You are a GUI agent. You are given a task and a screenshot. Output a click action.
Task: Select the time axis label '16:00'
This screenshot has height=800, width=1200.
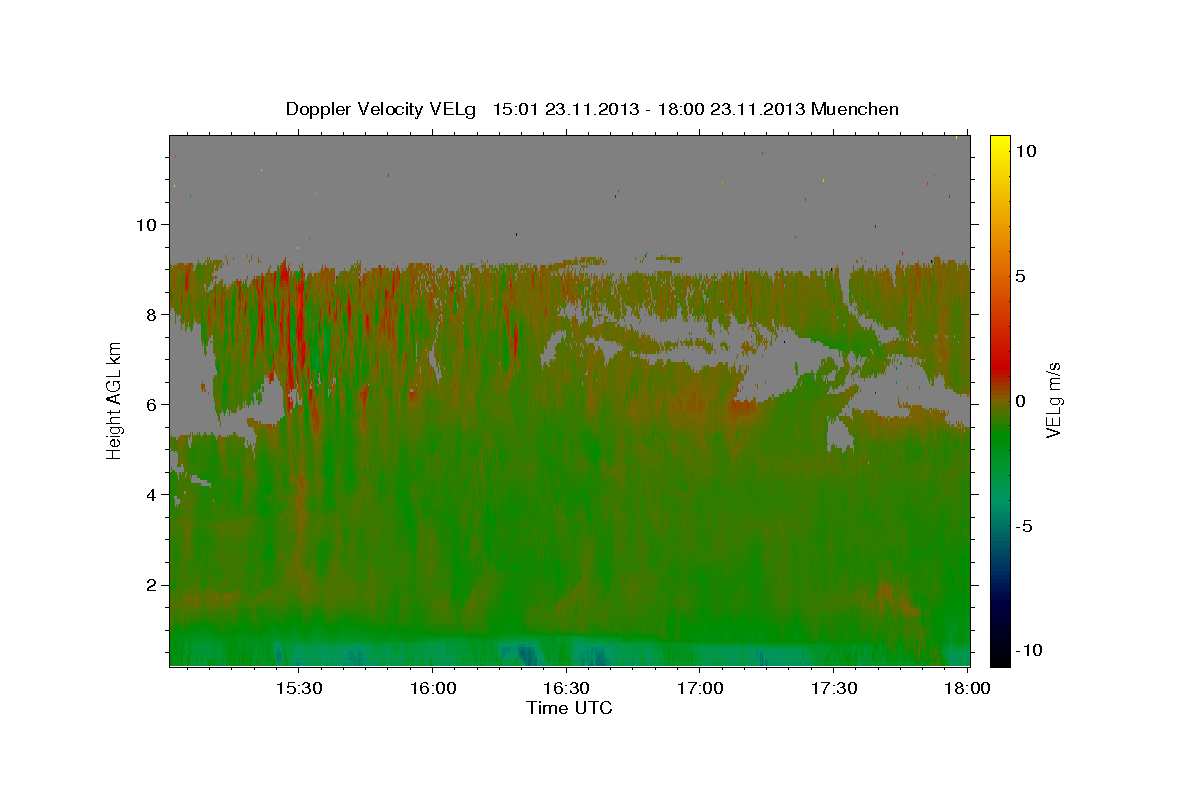(432, 688)
